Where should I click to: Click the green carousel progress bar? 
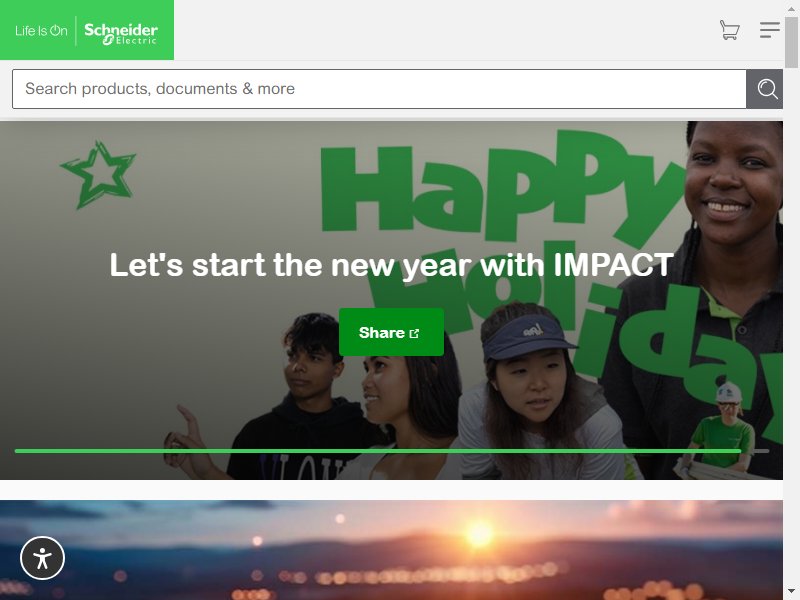click(x=378, y=451)
